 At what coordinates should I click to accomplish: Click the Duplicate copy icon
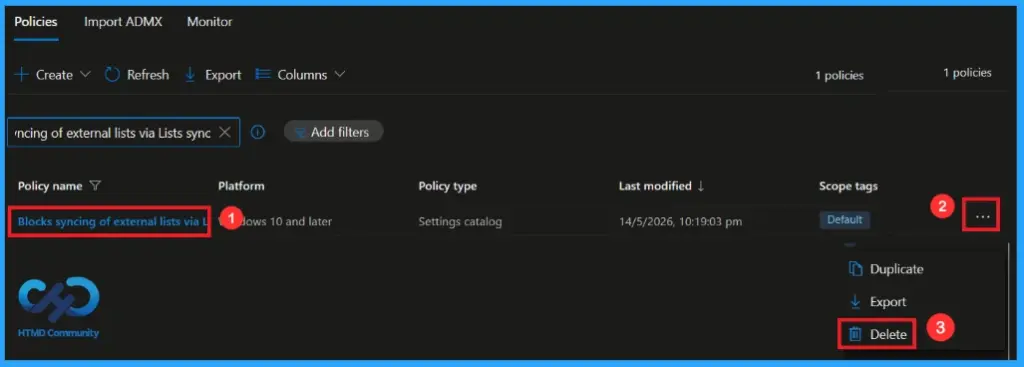pyautogui.click(x=855, y=269)
